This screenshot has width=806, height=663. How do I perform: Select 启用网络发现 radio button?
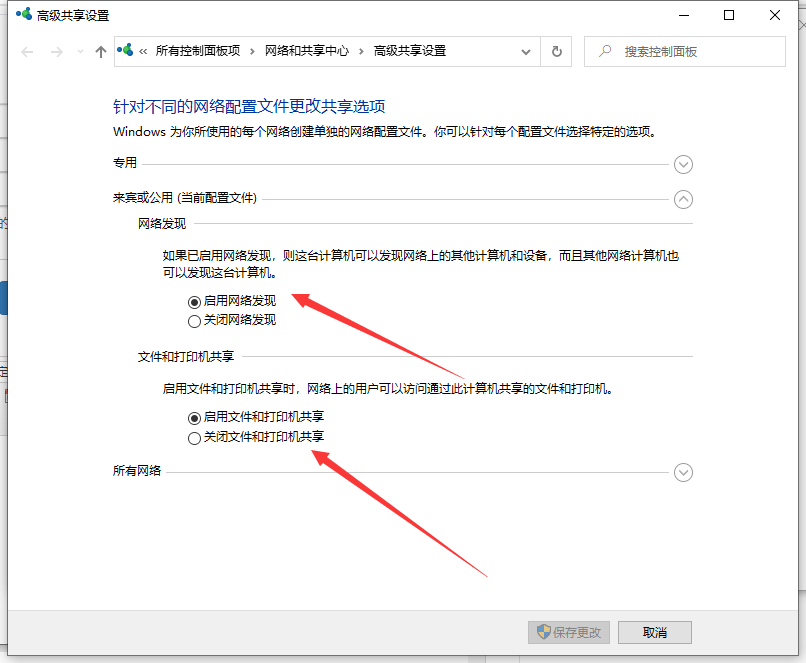click(x=194, y=301)
